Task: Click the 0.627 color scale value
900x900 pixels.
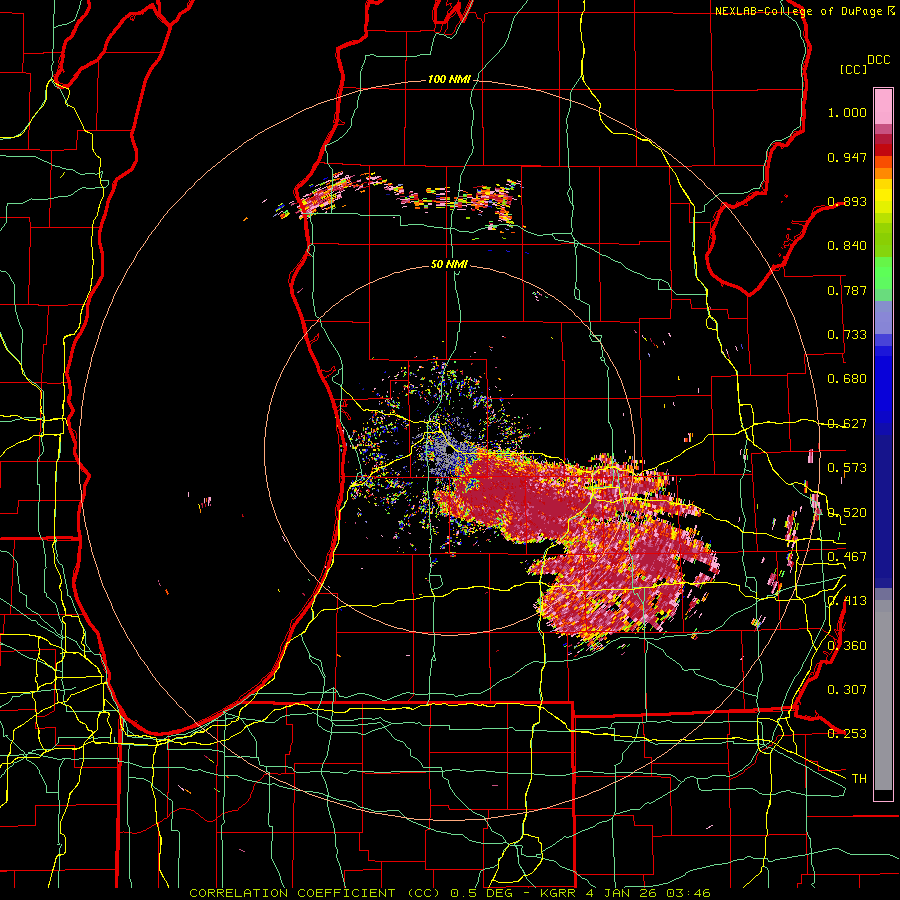Action: point(847,424)
